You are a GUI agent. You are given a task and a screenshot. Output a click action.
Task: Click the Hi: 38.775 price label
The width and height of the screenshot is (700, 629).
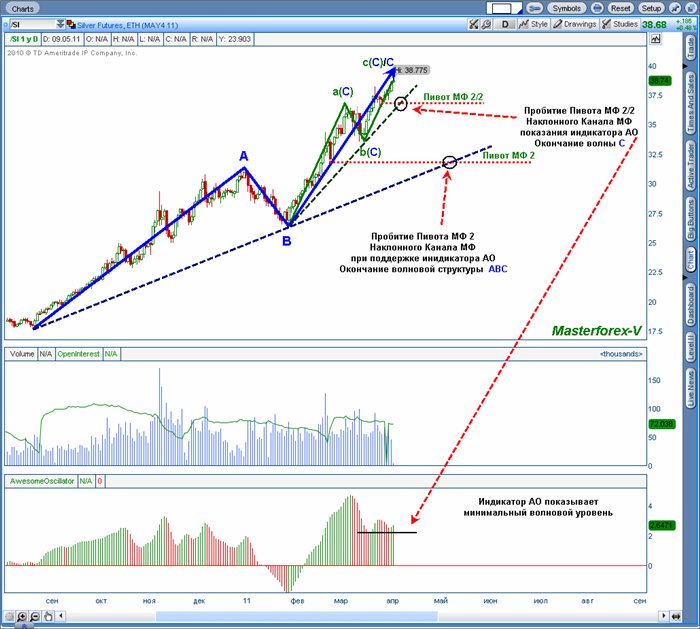click(x=413, y=70)
